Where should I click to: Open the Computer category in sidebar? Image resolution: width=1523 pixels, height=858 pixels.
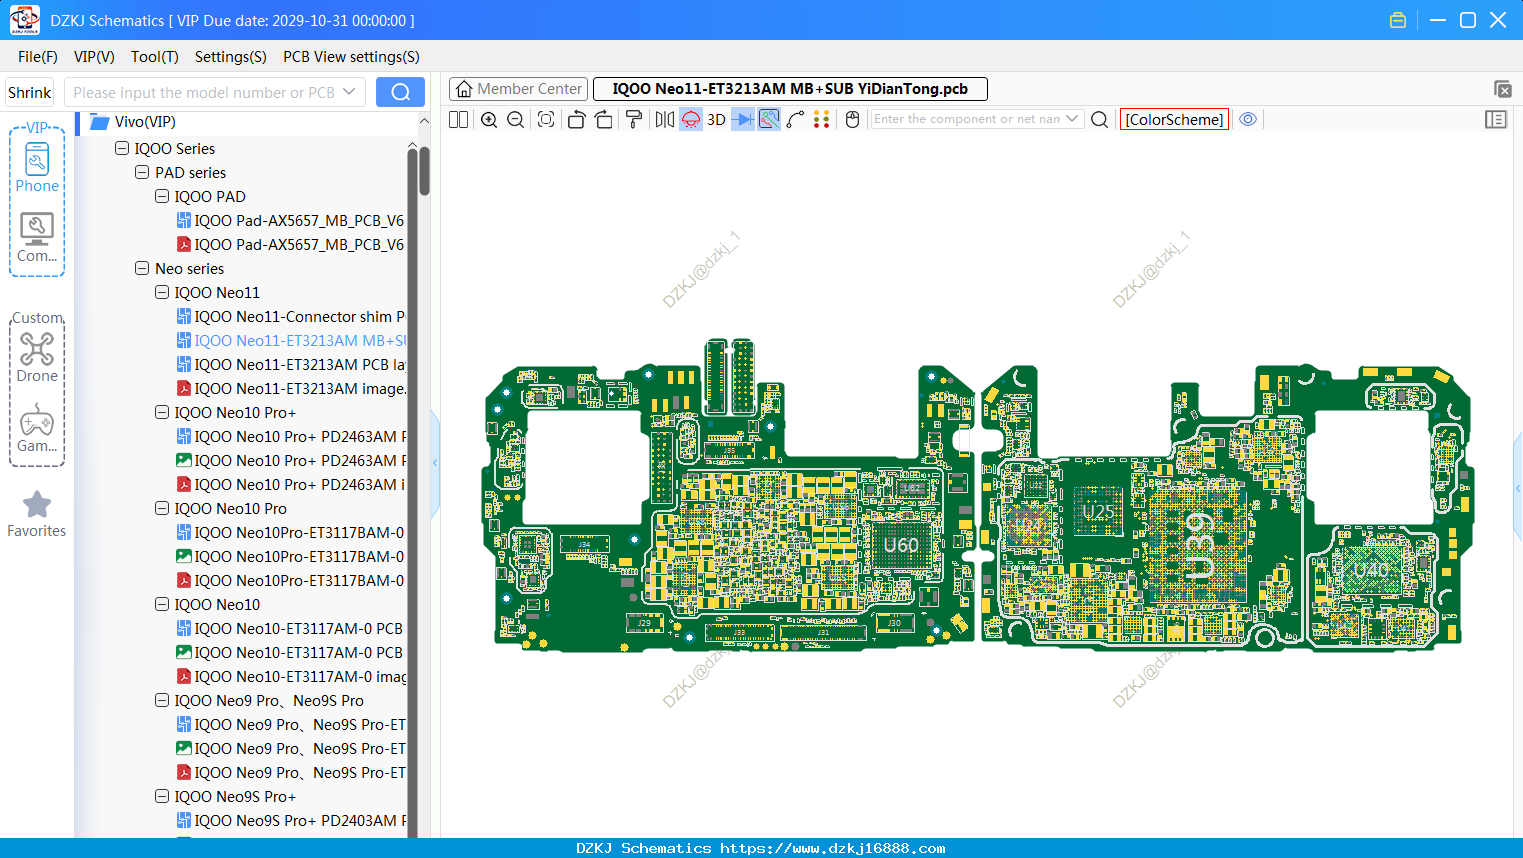[37, 238]
